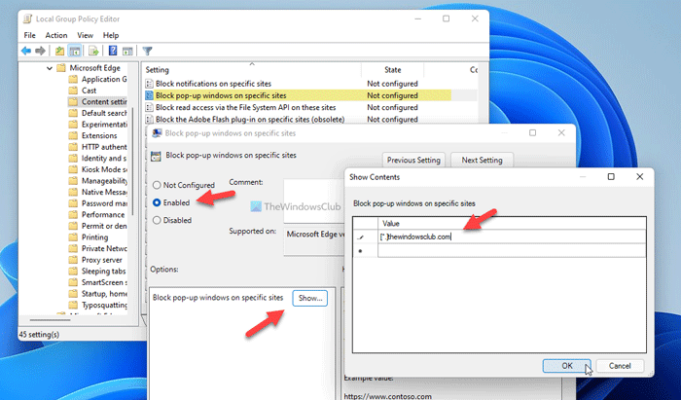Screen dimensions: 681x400
Task: Click Cancel in Show Contents dialog
Action: pyautogui.click(x=619, y=366)
